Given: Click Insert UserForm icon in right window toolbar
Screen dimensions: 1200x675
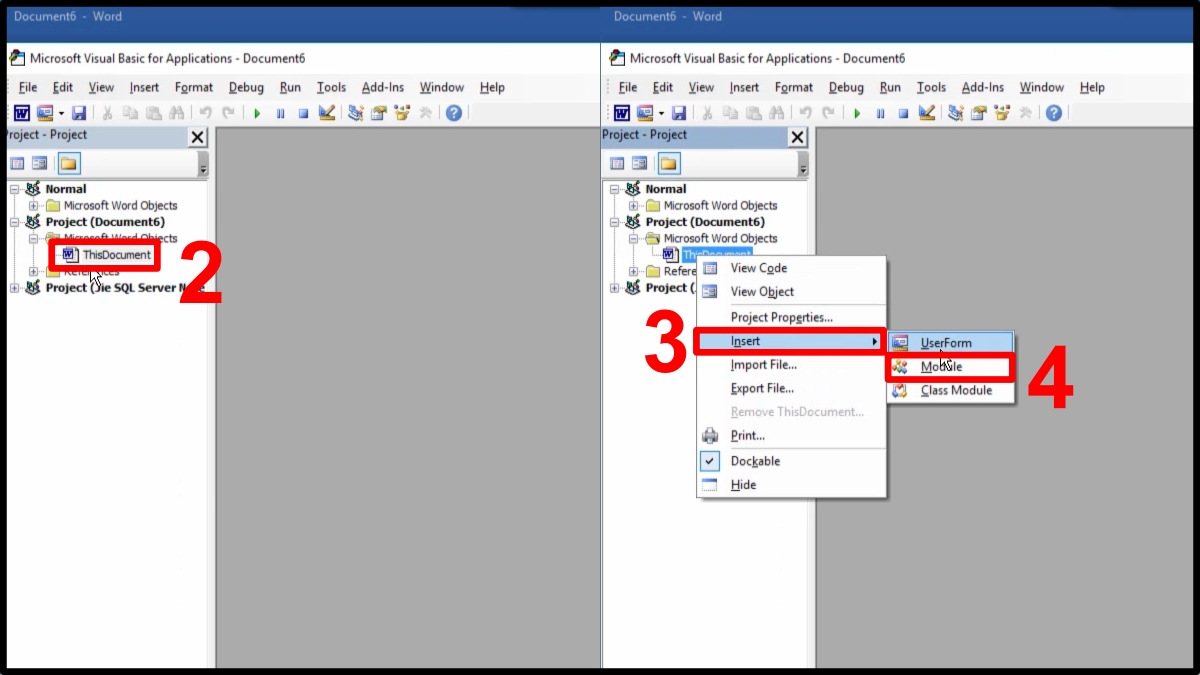Looking at the screenshot, I should (x=645, y=113).
